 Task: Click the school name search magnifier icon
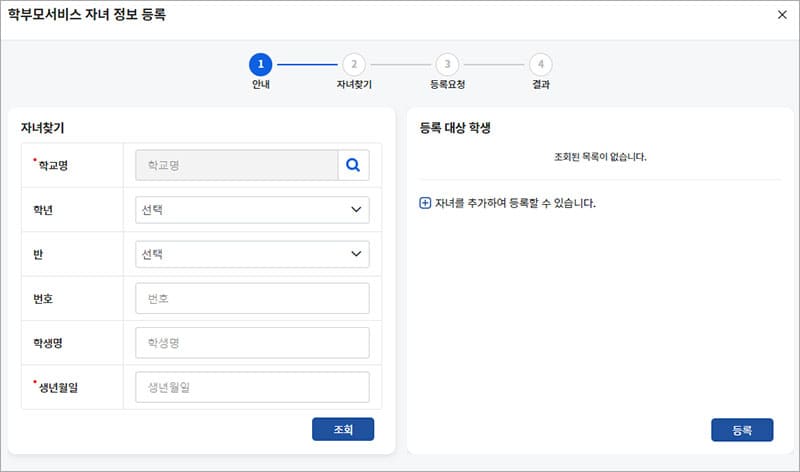tap(353, 165)
